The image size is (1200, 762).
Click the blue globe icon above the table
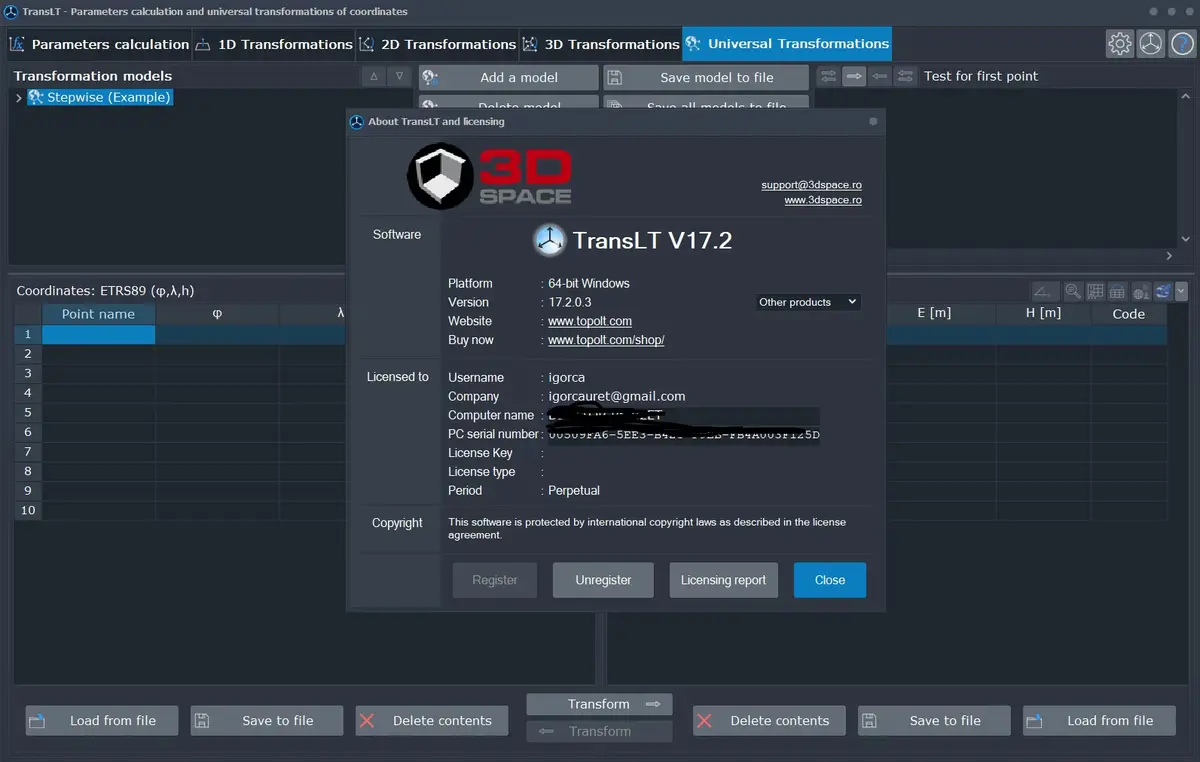1163,291
